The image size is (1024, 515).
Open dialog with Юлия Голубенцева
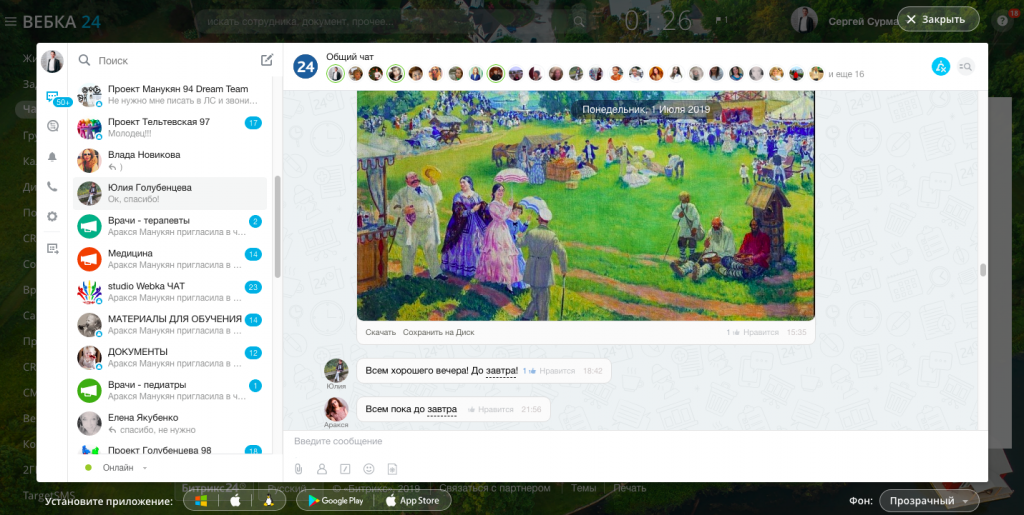(170, 193)
